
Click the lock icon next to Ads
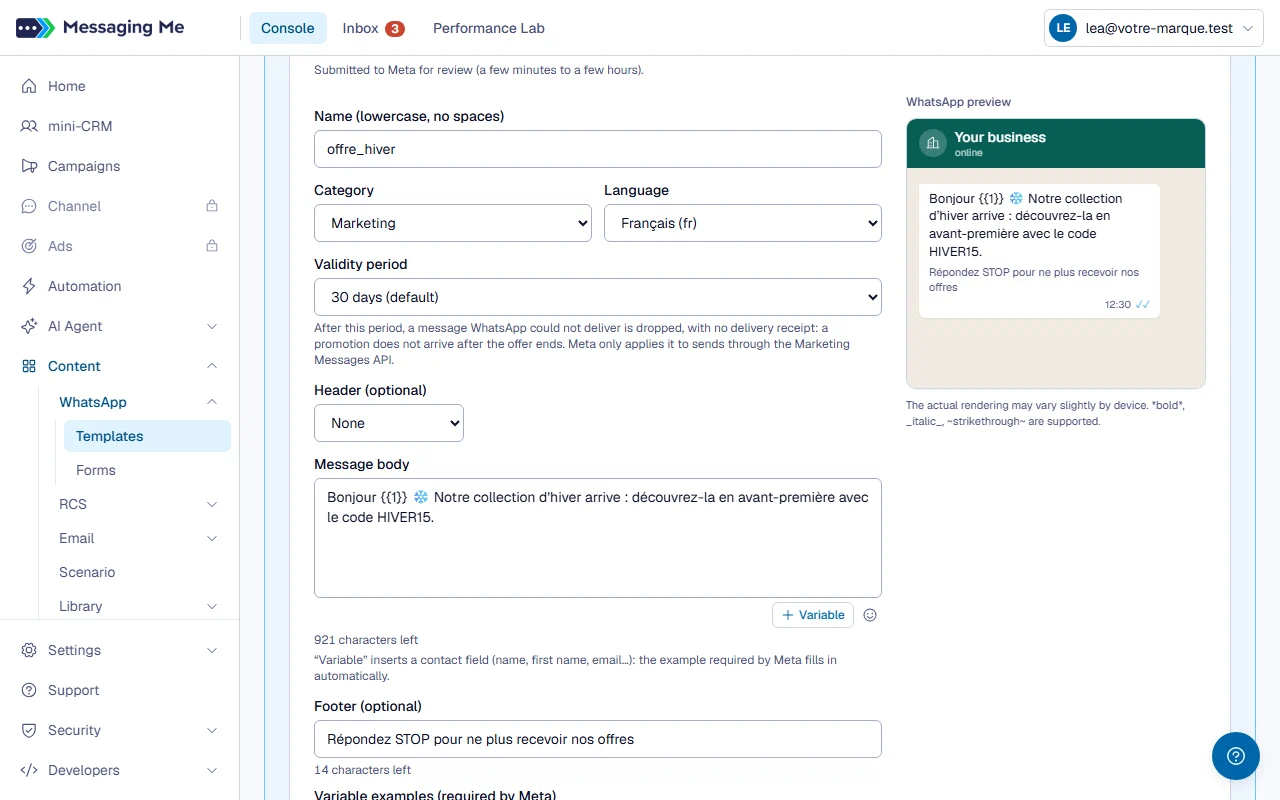[212, 246]
